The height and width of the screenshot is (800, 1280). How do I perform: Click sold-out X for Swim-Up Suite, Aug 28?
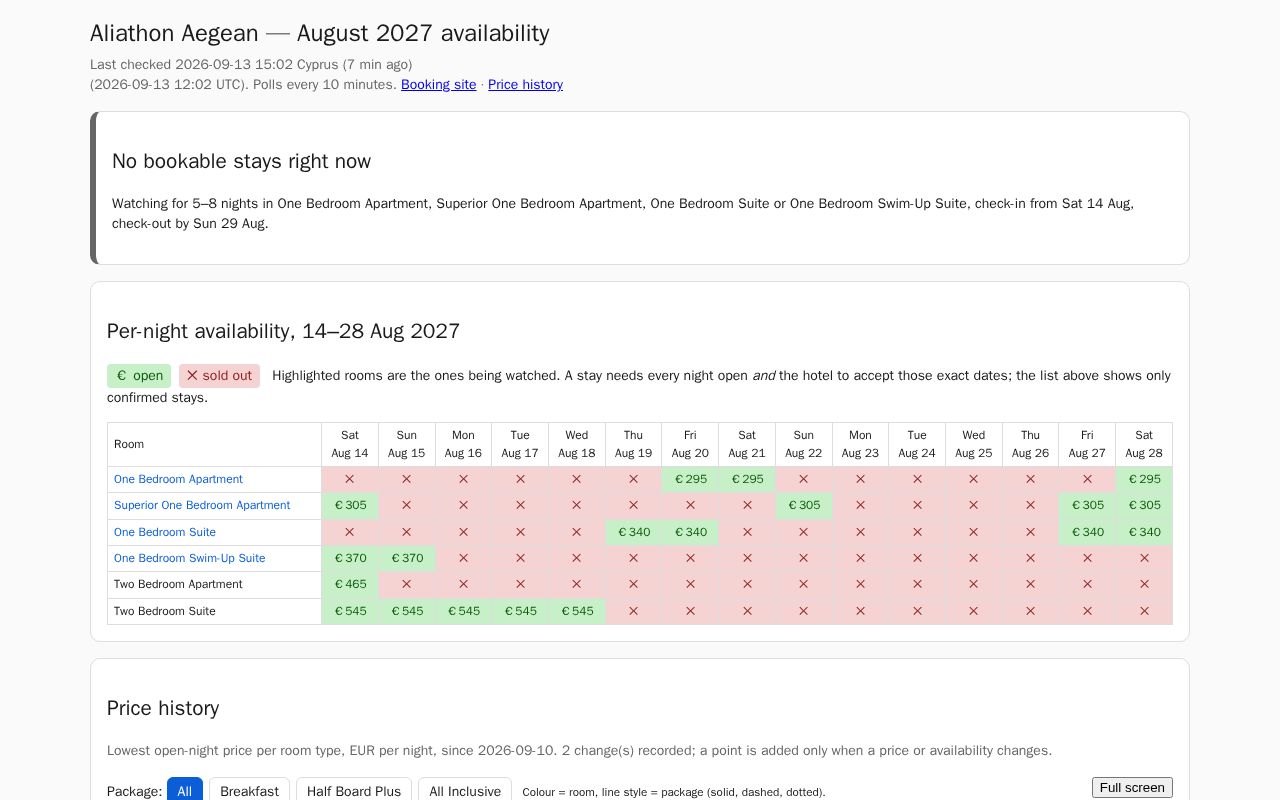[x=1144, y=558]
